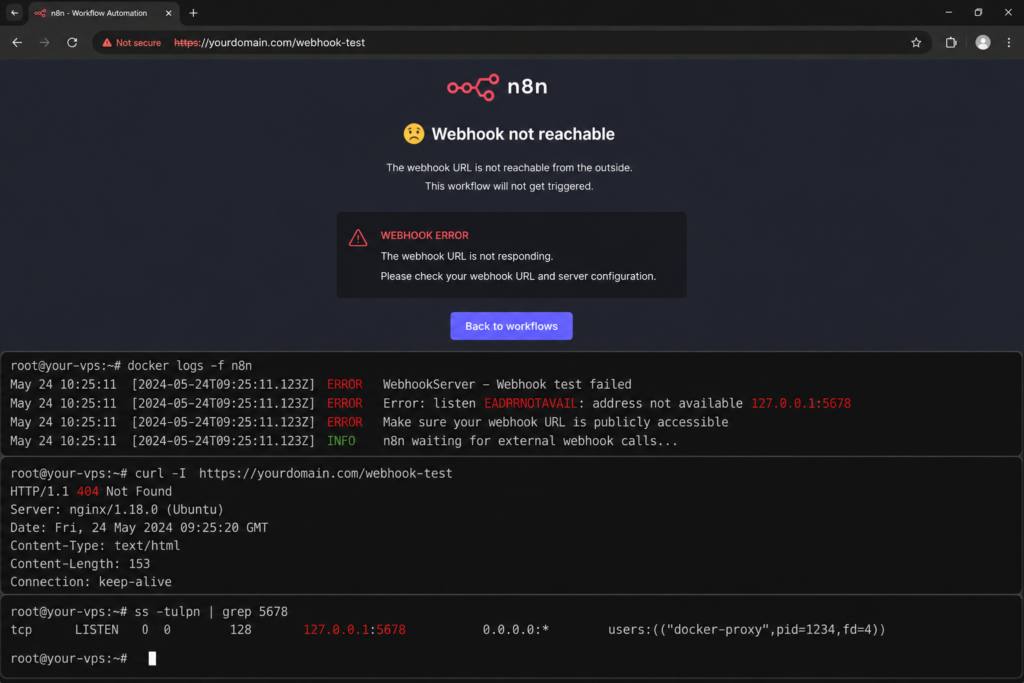Screen dimensions: 1024x683
Task: Close the n8n Workflow Automation tab
Action: (168, 13)
